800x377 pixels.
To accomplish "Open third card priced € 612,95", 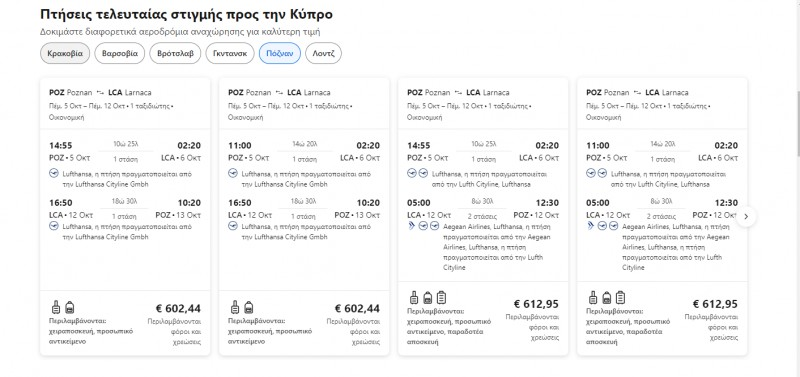I will point(483,216).
